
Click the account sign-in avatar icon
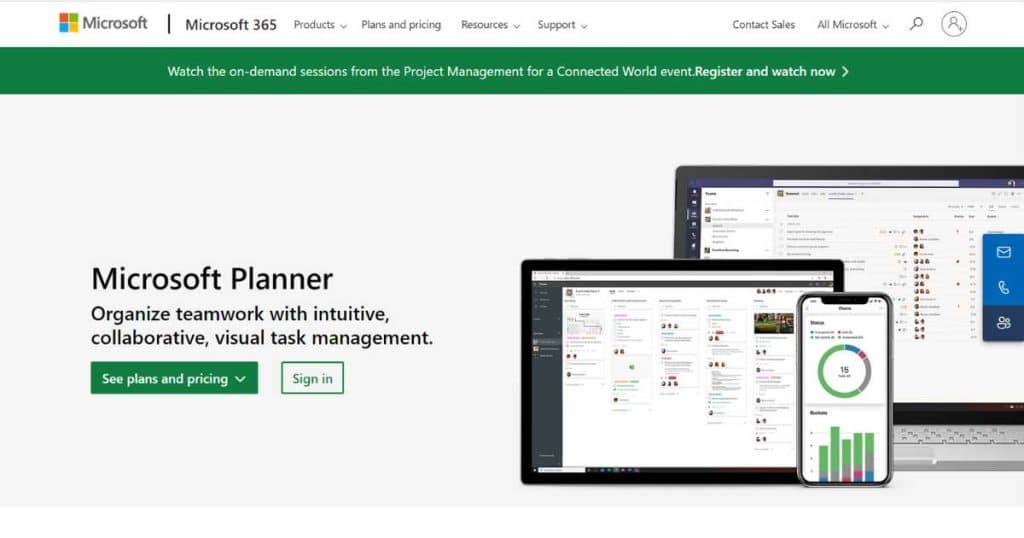point(953,24)
